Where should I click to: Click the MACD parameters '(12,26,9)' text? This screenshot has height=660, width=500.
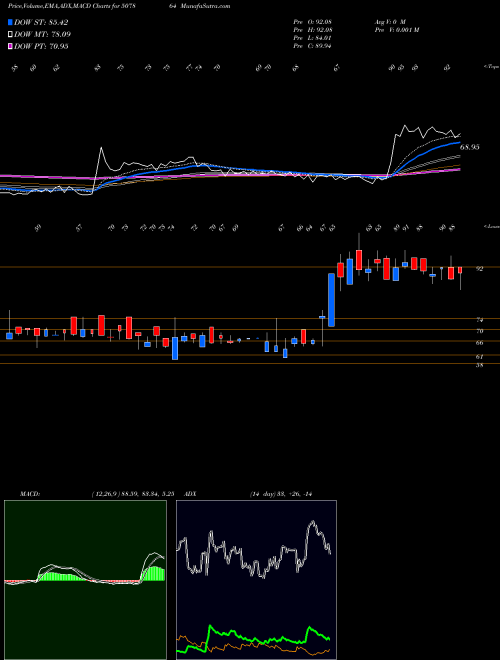105,494
